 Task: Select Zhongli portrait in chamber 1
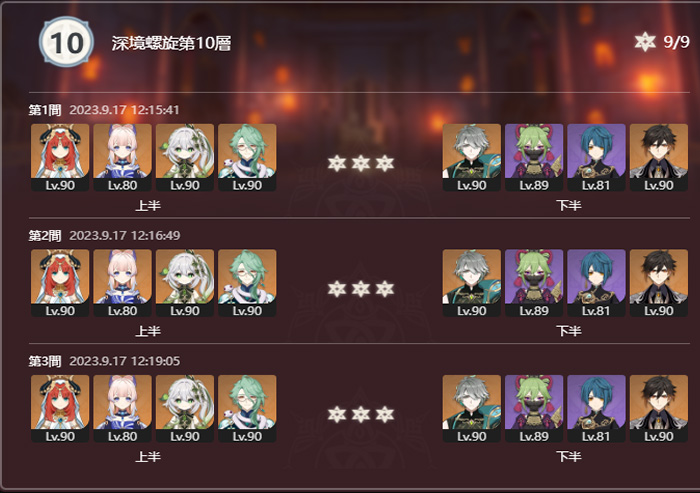coord(658,158)
